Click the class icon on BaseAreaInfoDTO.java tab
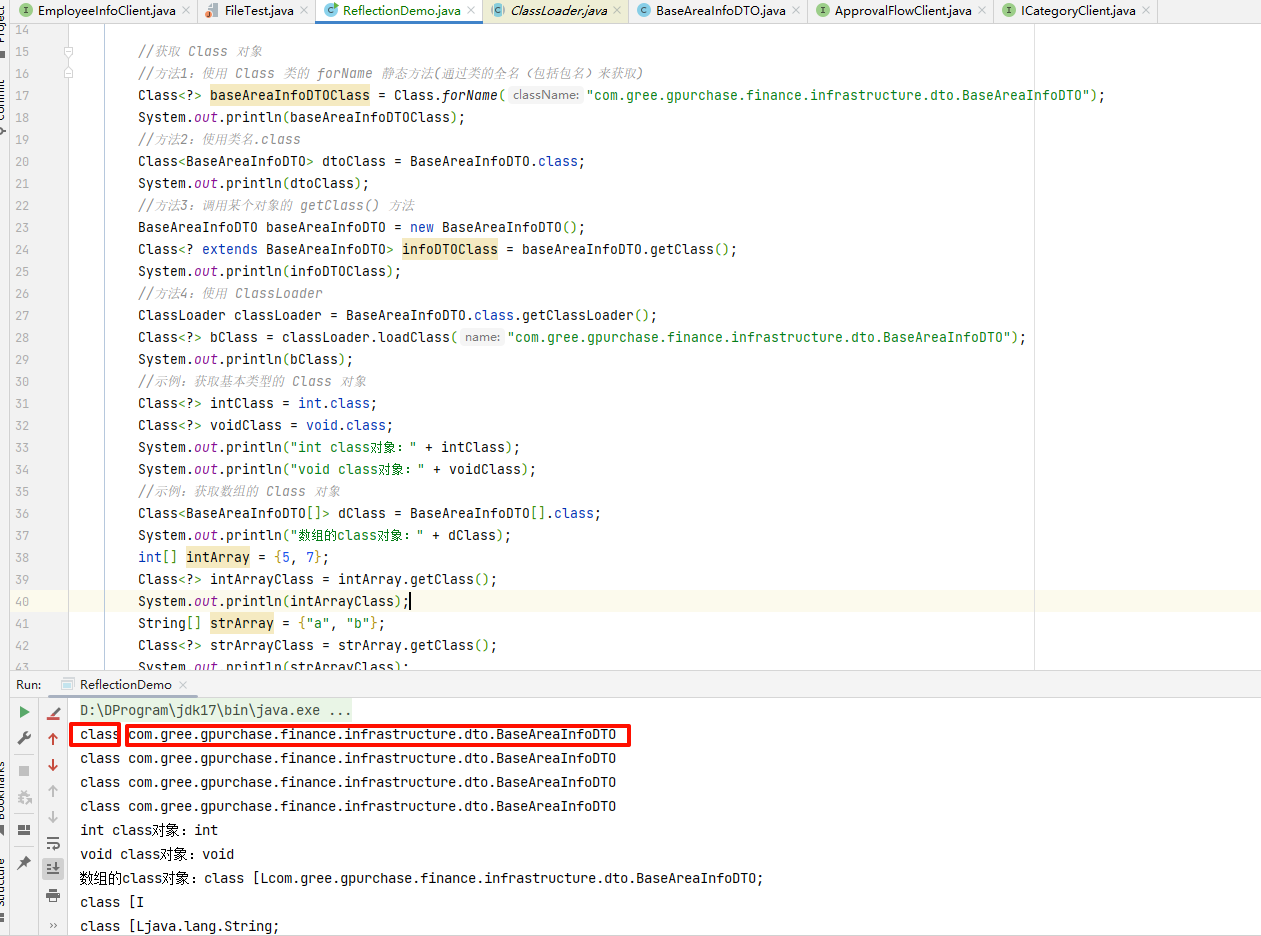 pos(644,11)
